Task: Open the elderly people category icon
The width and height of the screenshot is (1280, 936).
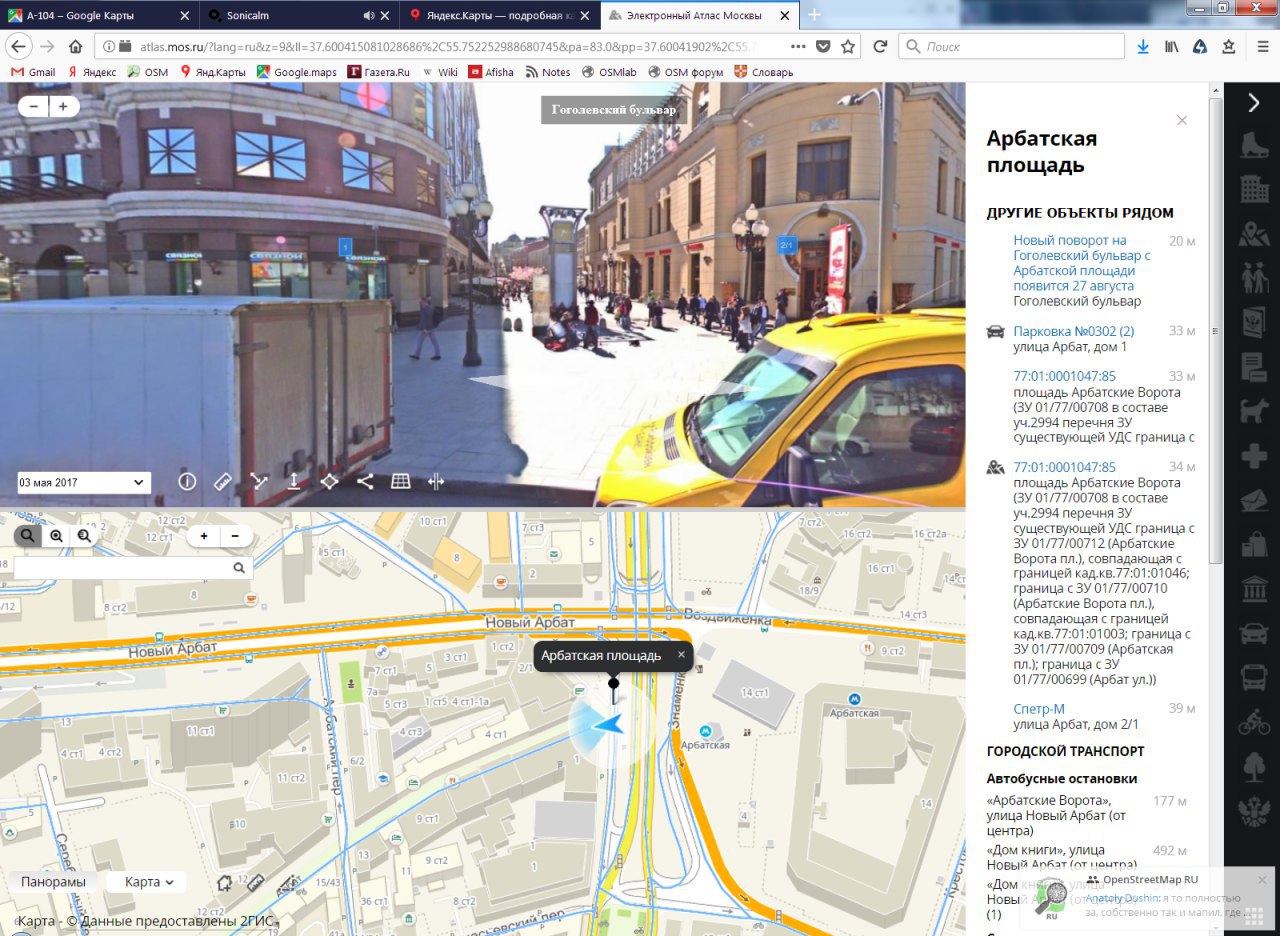Action: point(1254,277)
